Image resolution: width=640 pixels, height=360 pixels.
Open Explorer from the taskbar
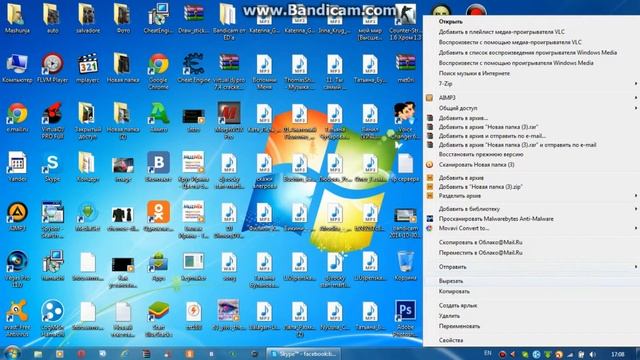pos(38,354)
